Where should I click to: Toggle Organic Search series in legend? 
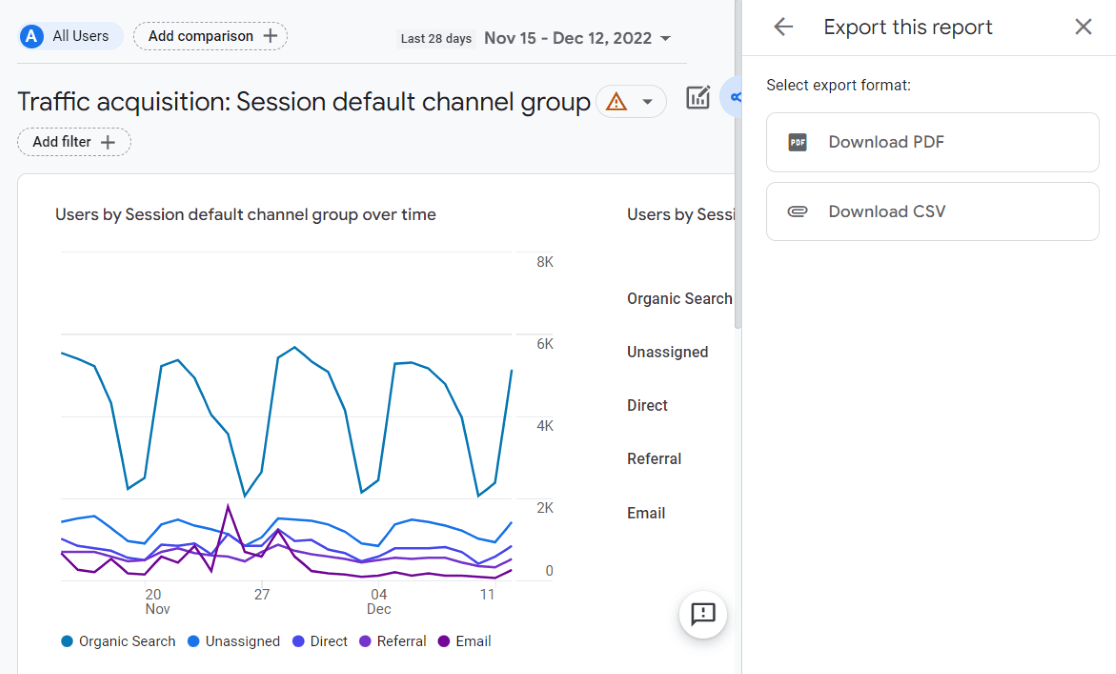coord(118,642)
